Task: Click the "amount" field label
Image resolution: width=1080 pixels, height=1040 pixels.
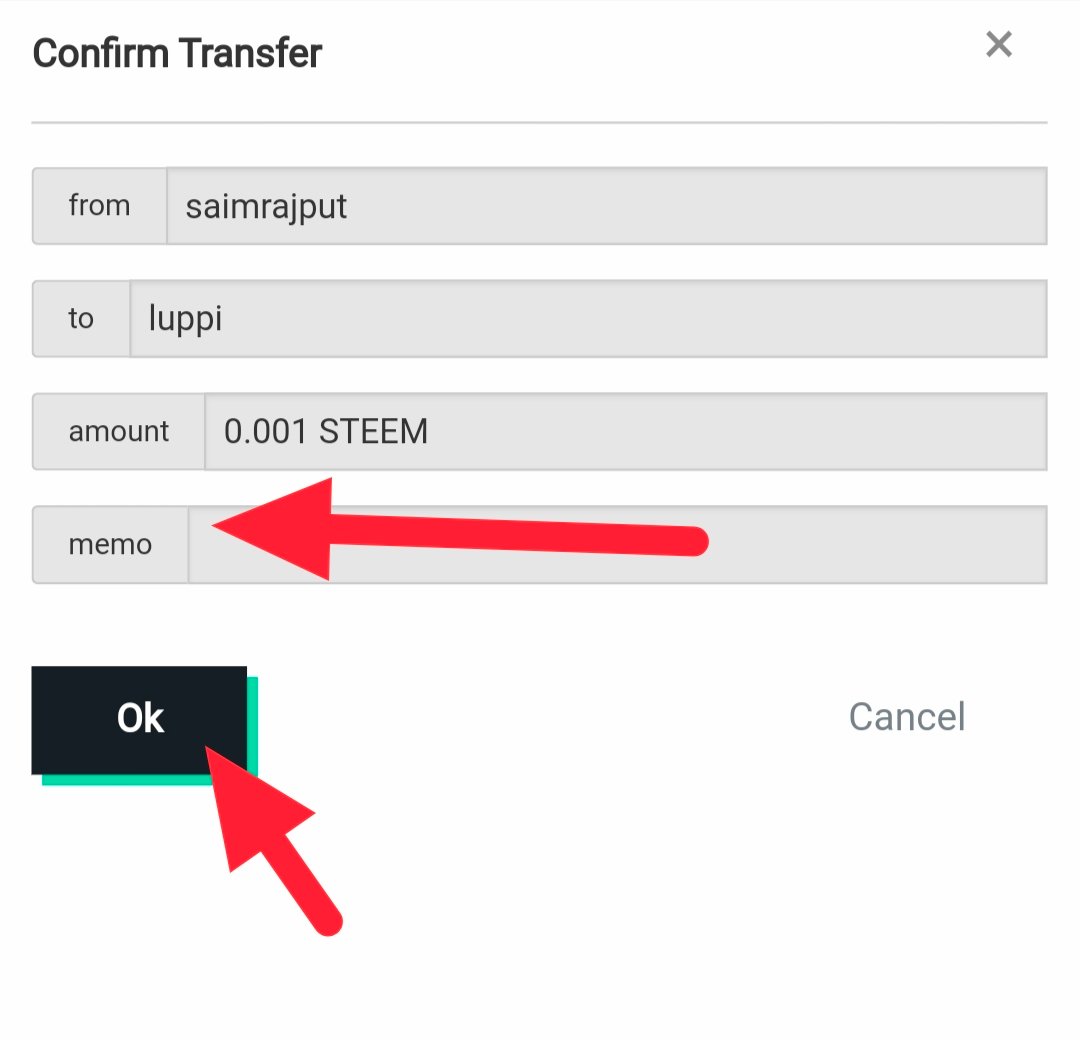Action: [119, 432]
